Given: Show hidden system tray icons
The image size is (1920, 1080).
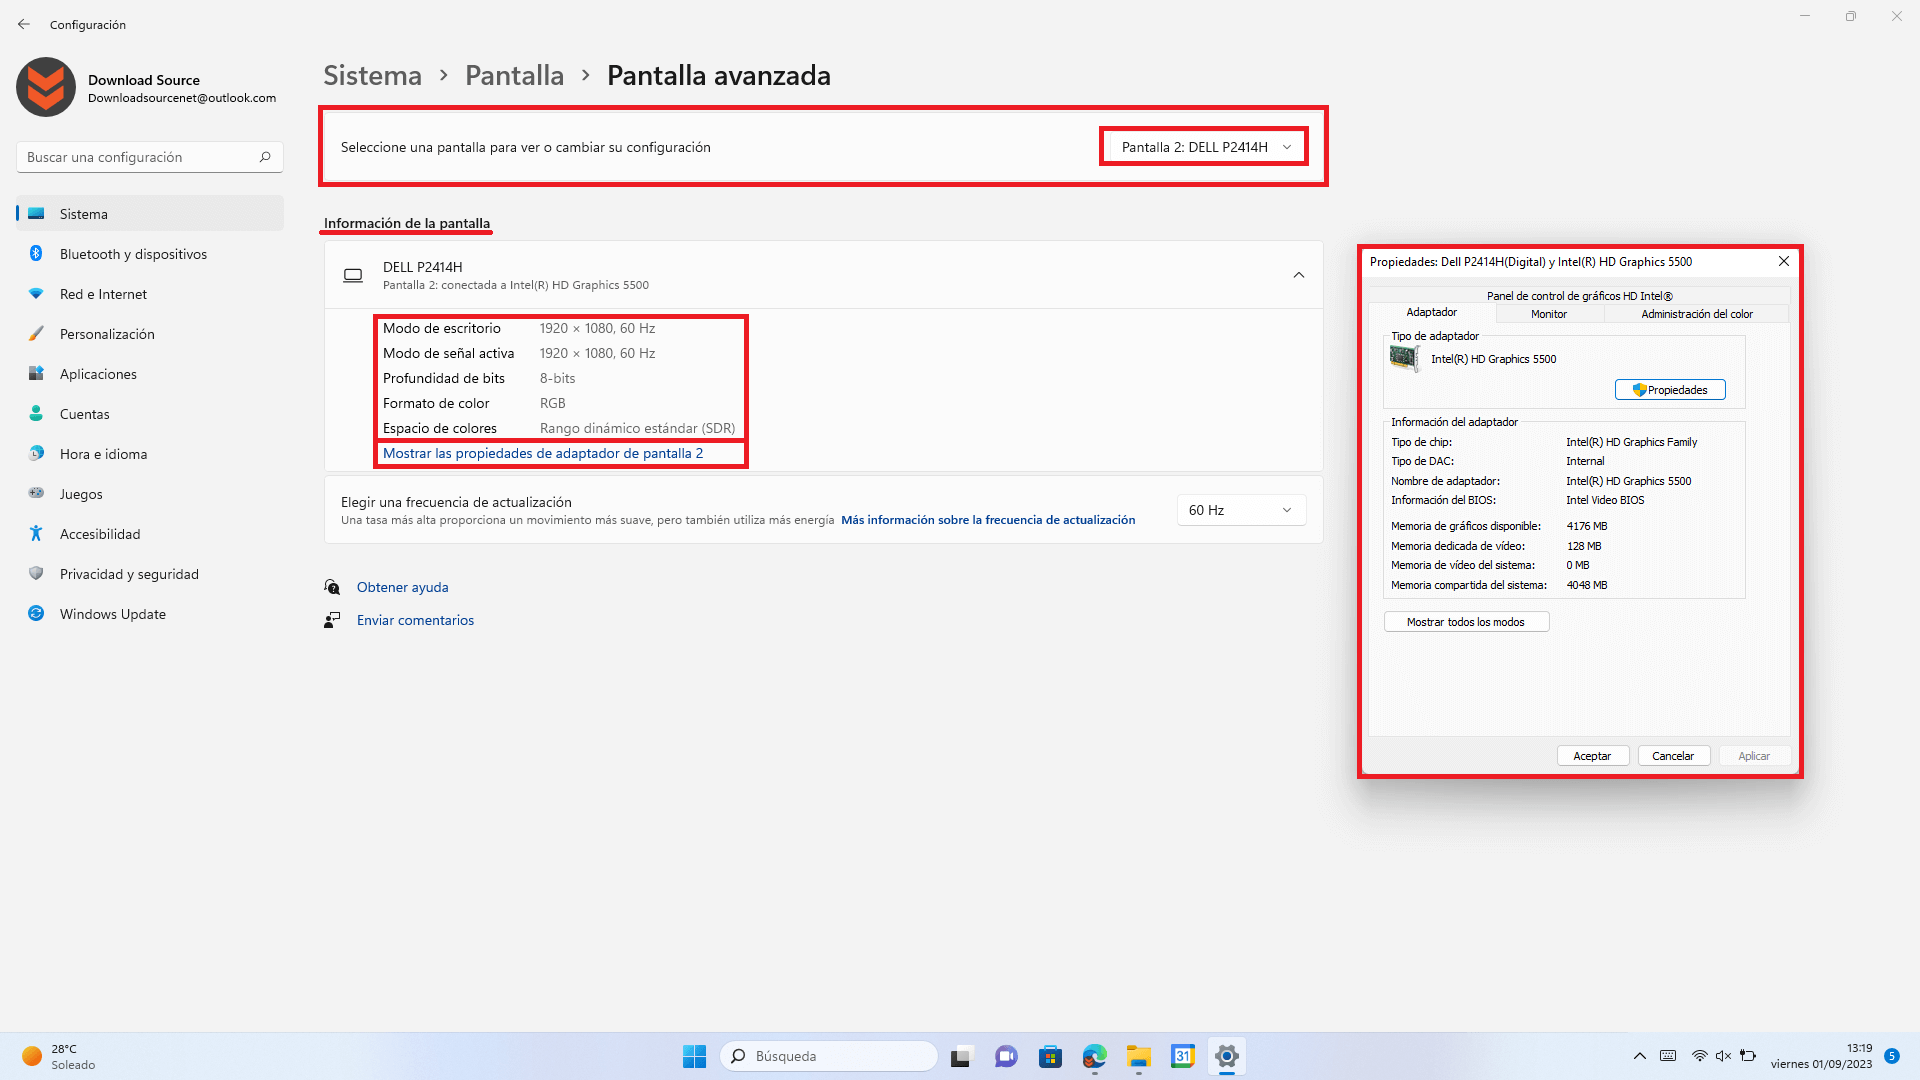Looking at the screenshot, I should [1640, 1056].
